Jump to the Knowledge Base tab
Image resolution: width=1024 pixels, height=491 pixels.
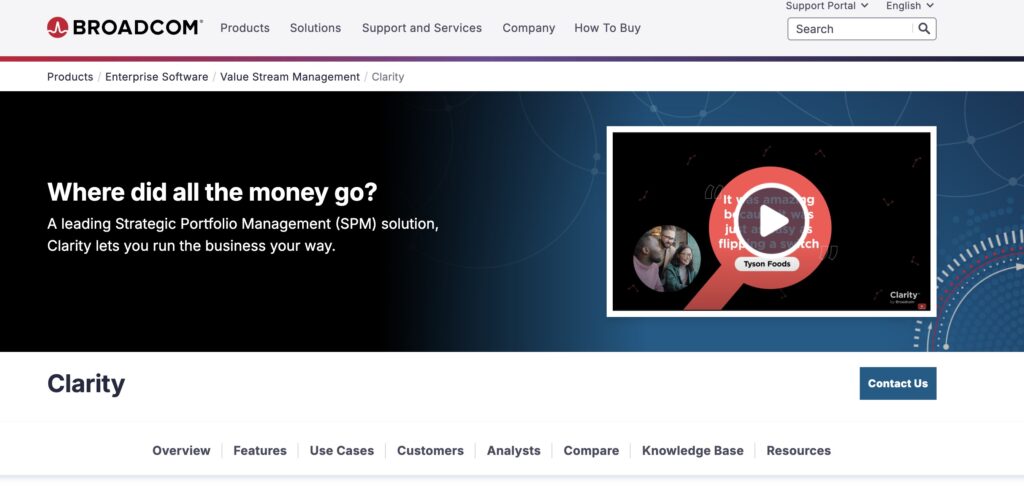(x=692, y=451)
